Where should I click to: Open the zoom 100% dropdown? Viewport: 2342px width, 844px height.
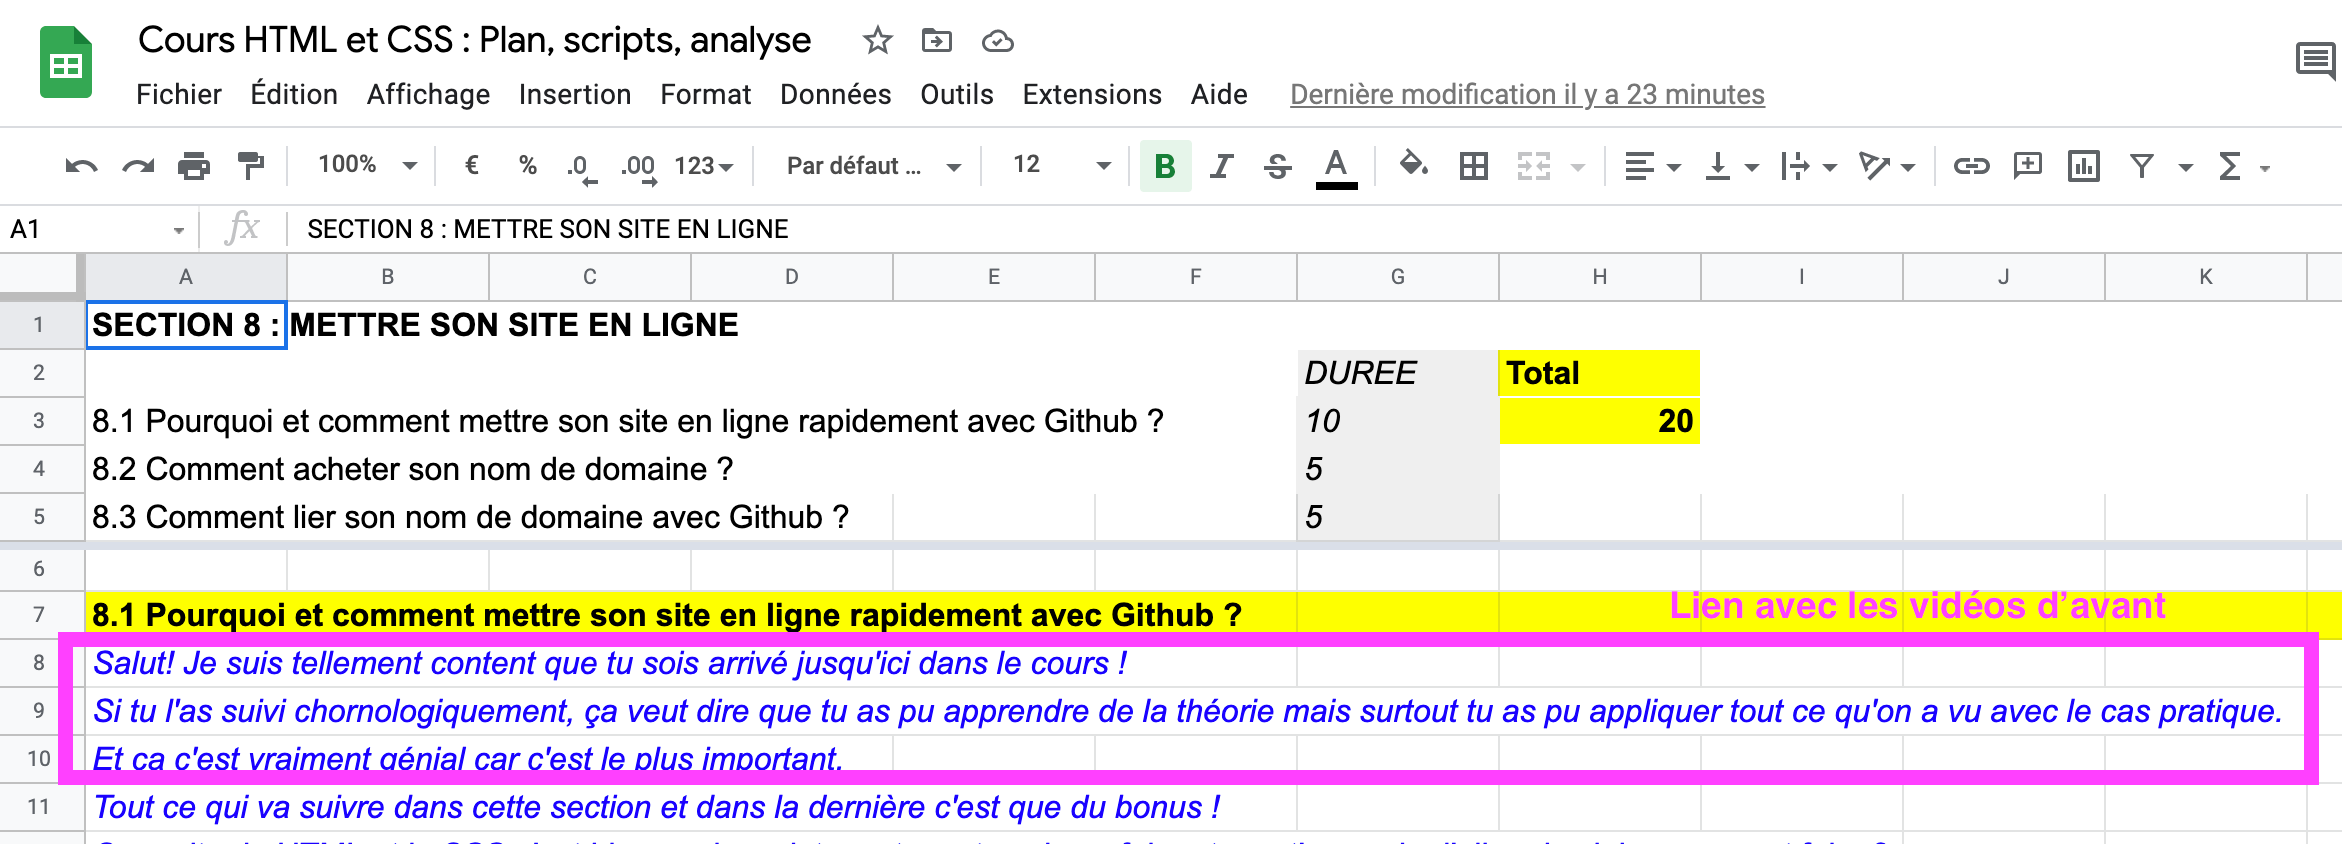pos(366,165)
